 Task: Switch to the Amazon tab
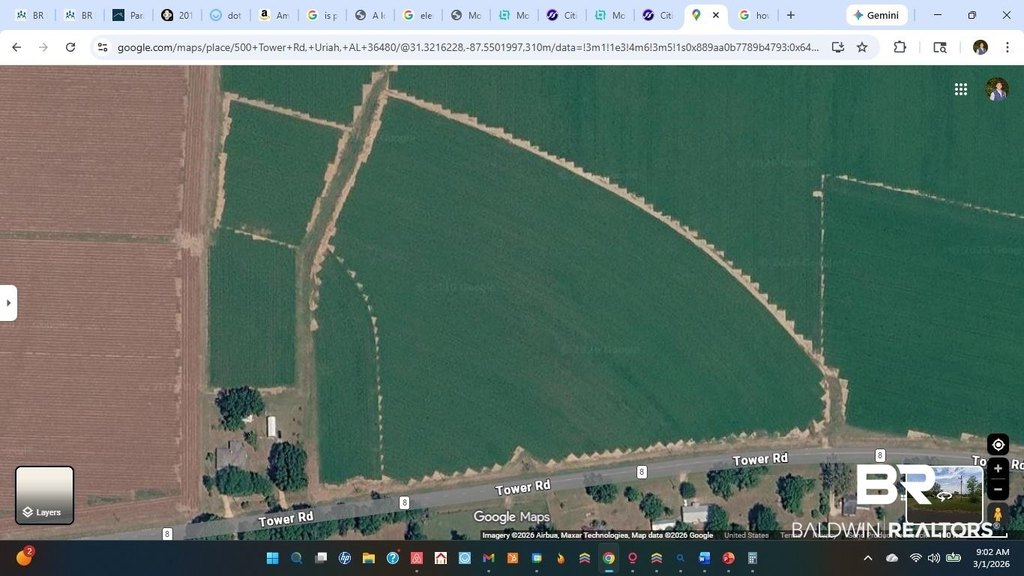pos(274,15)
